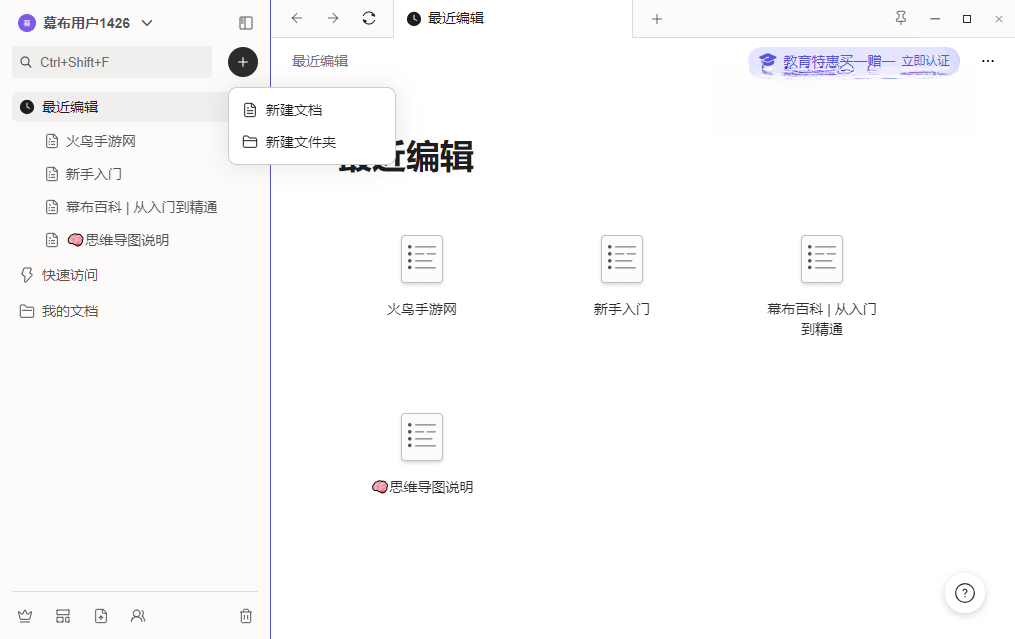Click the 教育特惠 立即认证 banner
The image size is (1015, 639).
pos(854,62)
